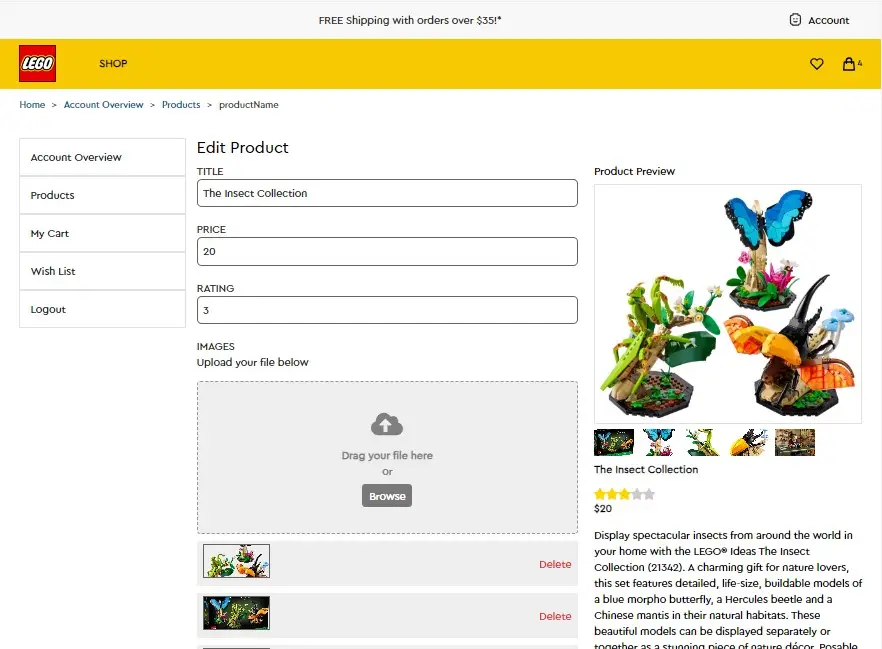882x649 pixels.
Task: Click the Account smiley face icon
Action: pos(795,20)
